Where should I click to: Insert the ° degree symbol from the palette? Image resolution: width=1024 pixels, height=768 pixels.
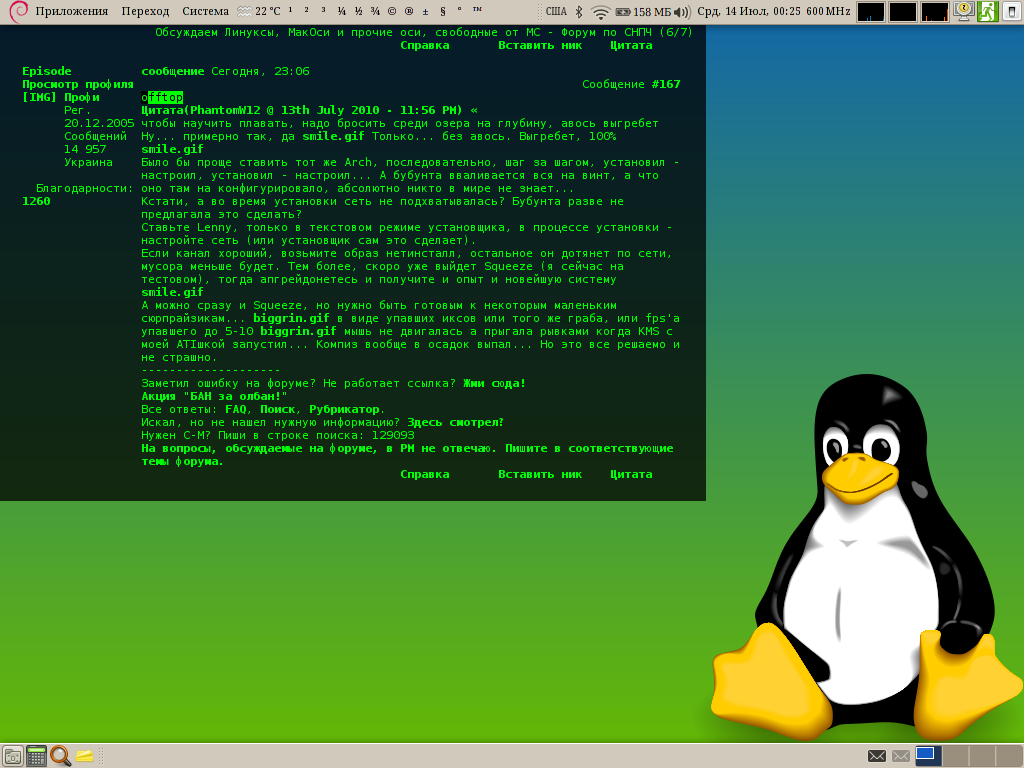(460, 10)
